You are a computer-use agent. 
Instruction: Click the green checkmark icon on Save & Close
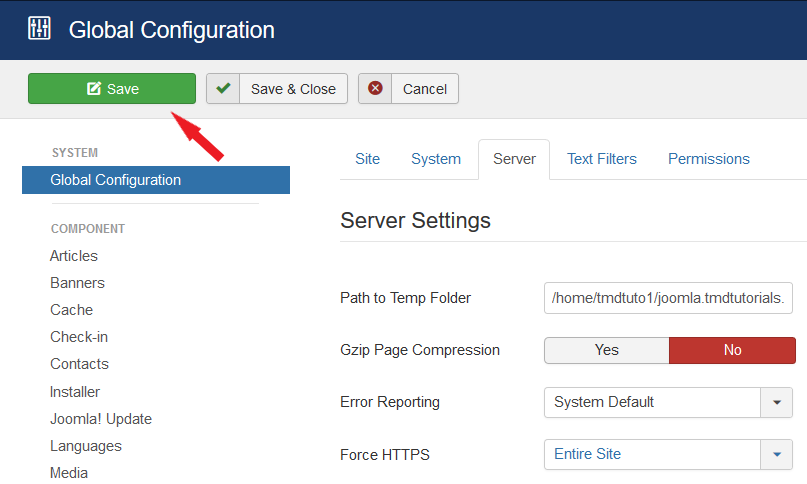(223, 88)
